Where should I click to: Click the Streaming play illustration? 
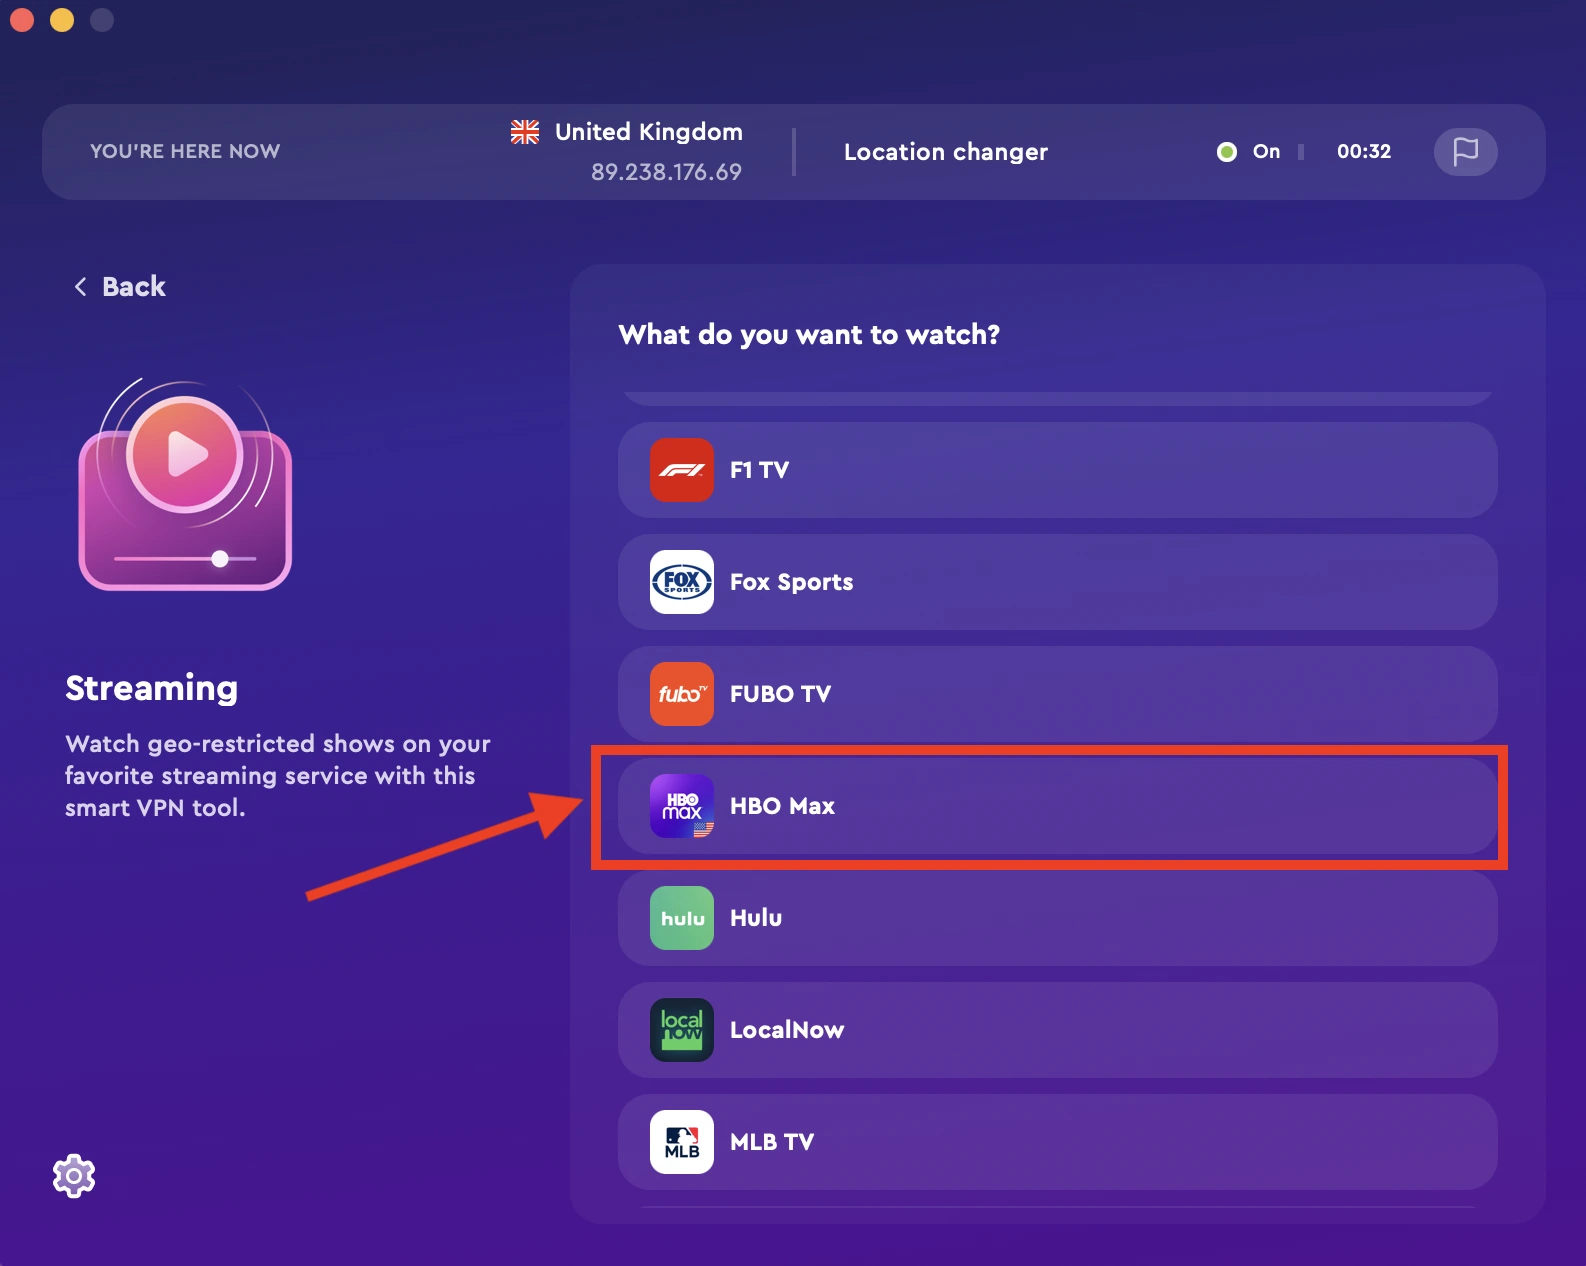click(185, 484)
